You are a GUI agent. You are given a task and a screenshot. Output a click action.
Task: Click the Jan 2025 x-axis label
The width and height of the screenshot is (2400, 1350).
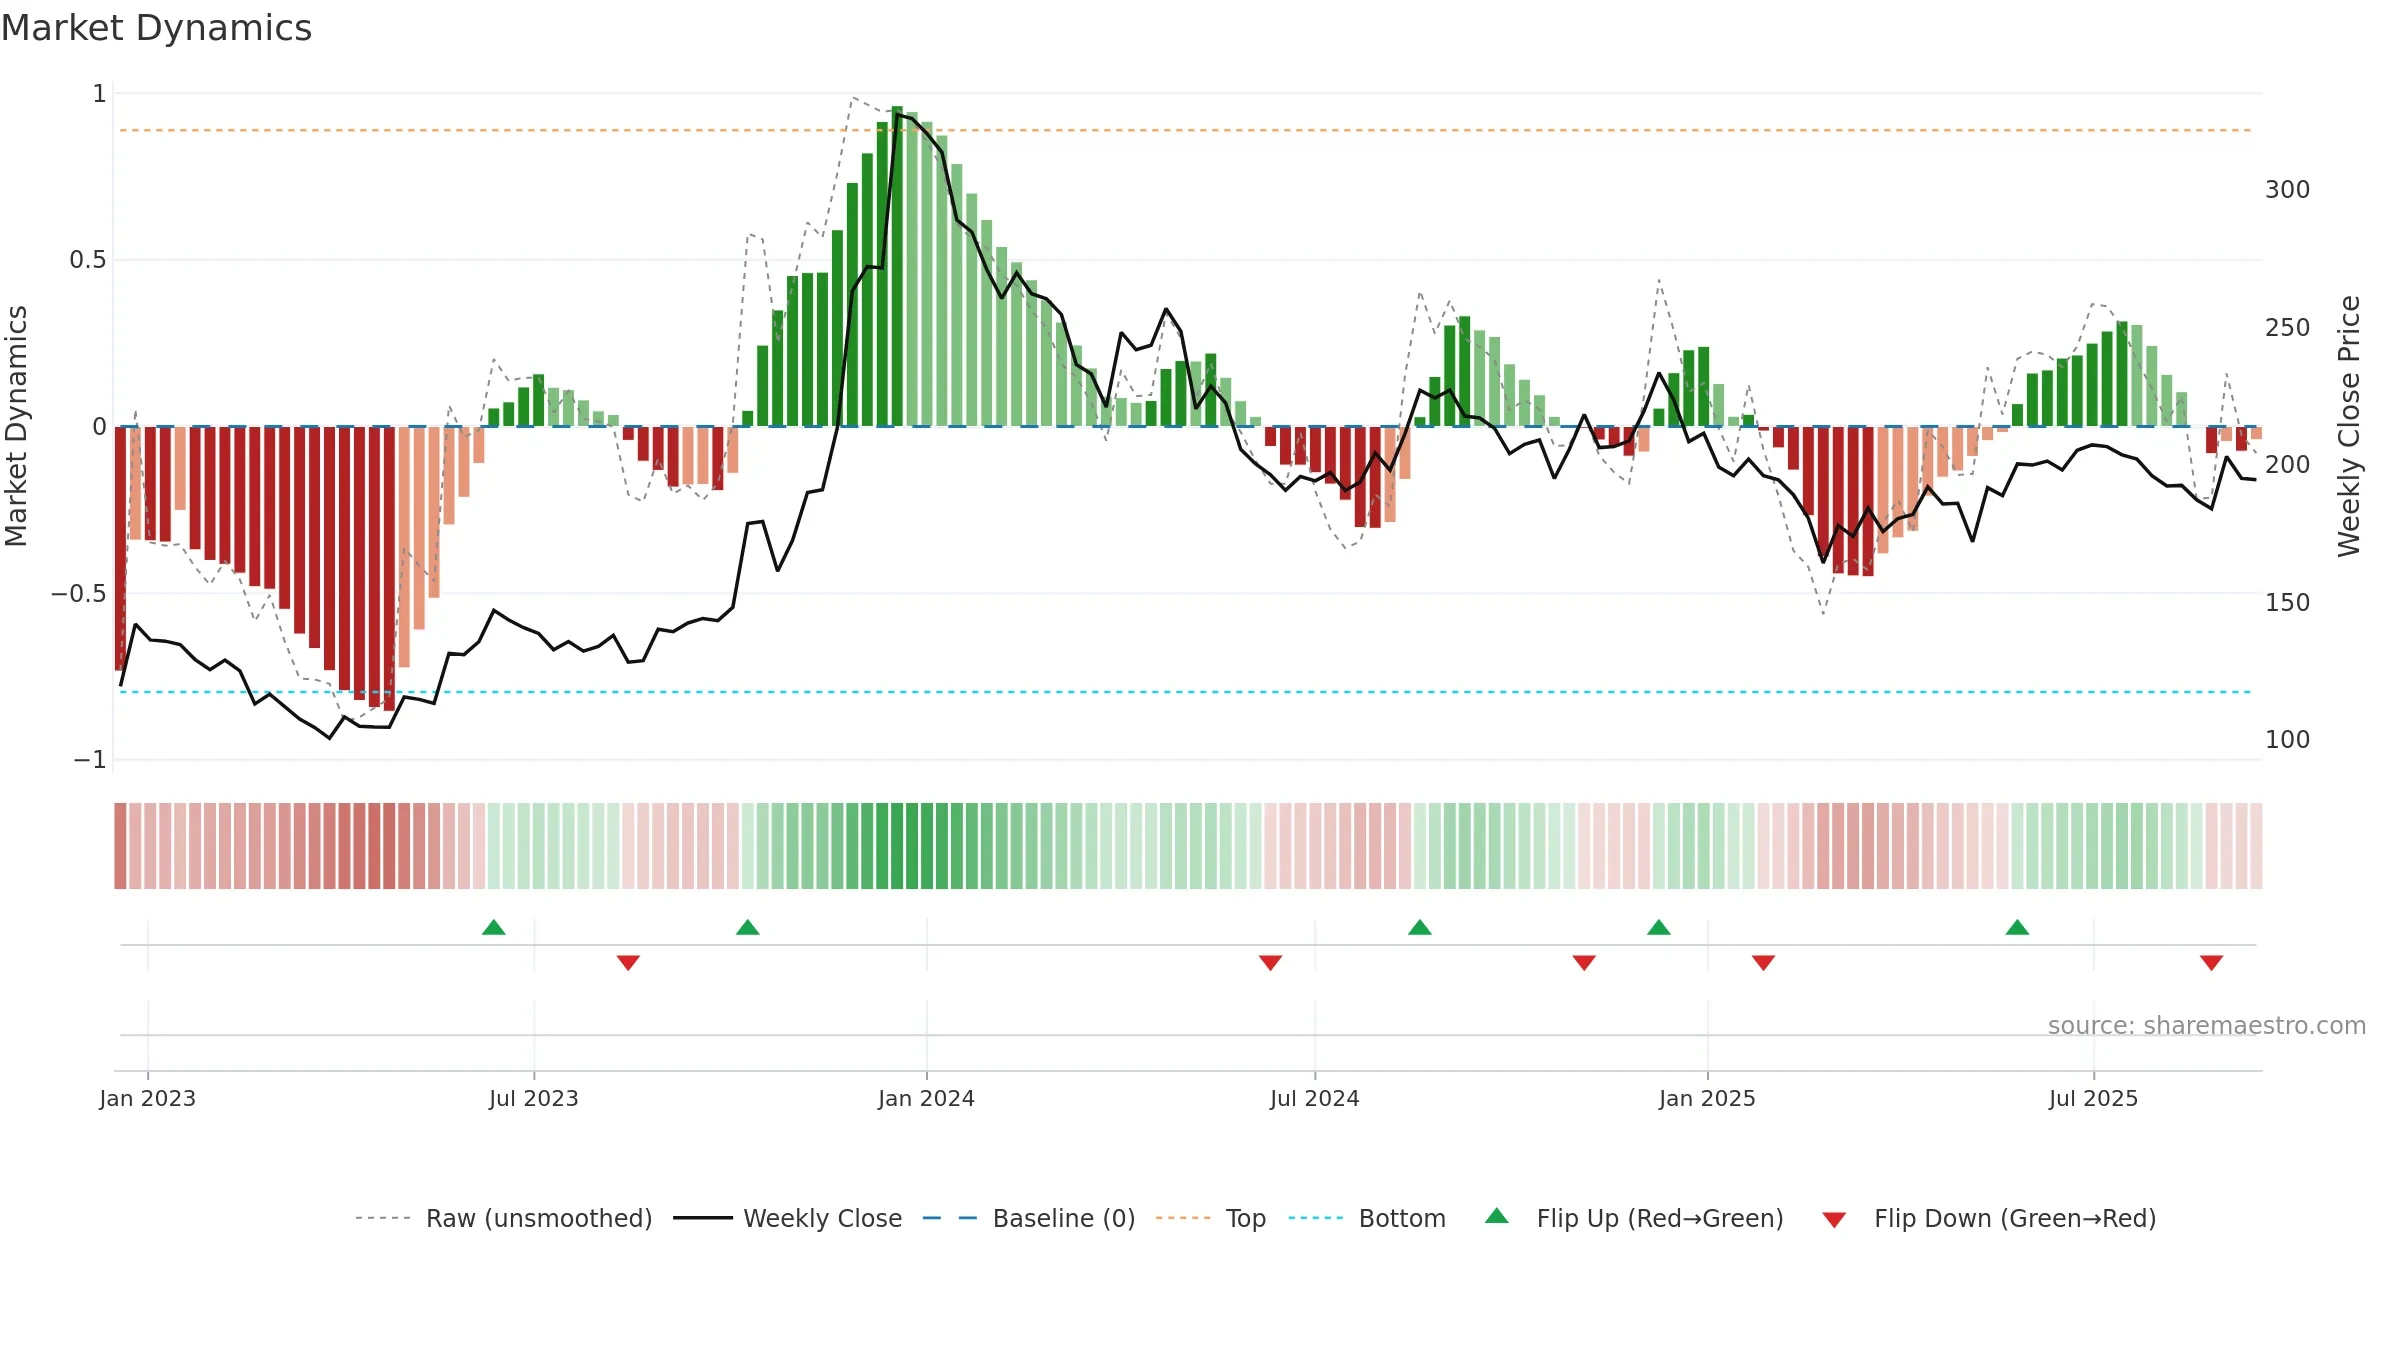(1707, 1098)
